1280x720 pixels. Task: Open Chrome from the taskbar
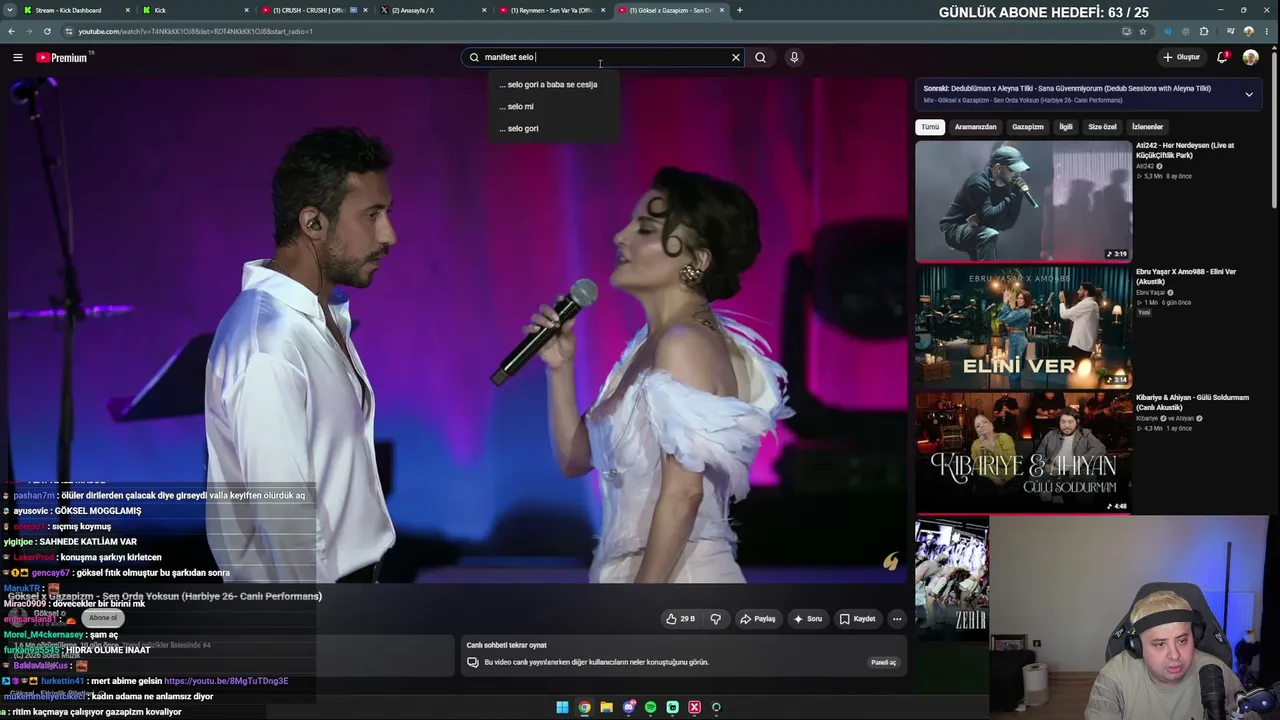point(584,708)
